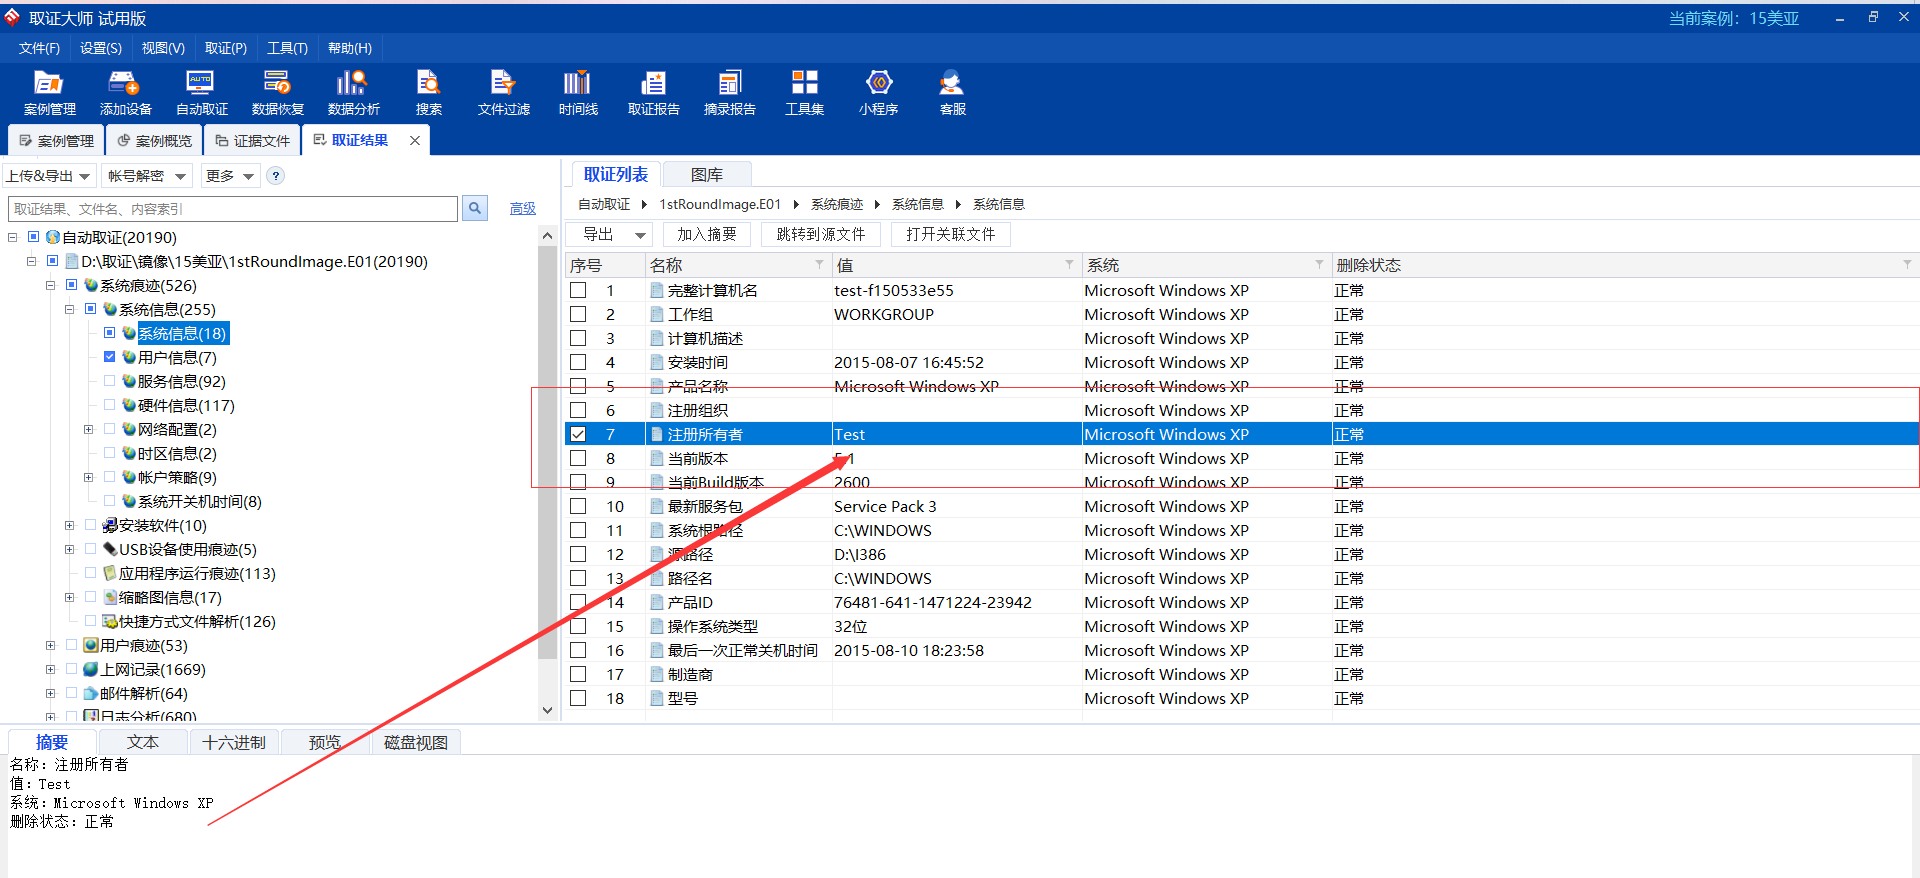Image resolution: width=1920 pixels, height=878 pixels.
Task: Switch to the 磁盘视图 tab
Action: 416,742
